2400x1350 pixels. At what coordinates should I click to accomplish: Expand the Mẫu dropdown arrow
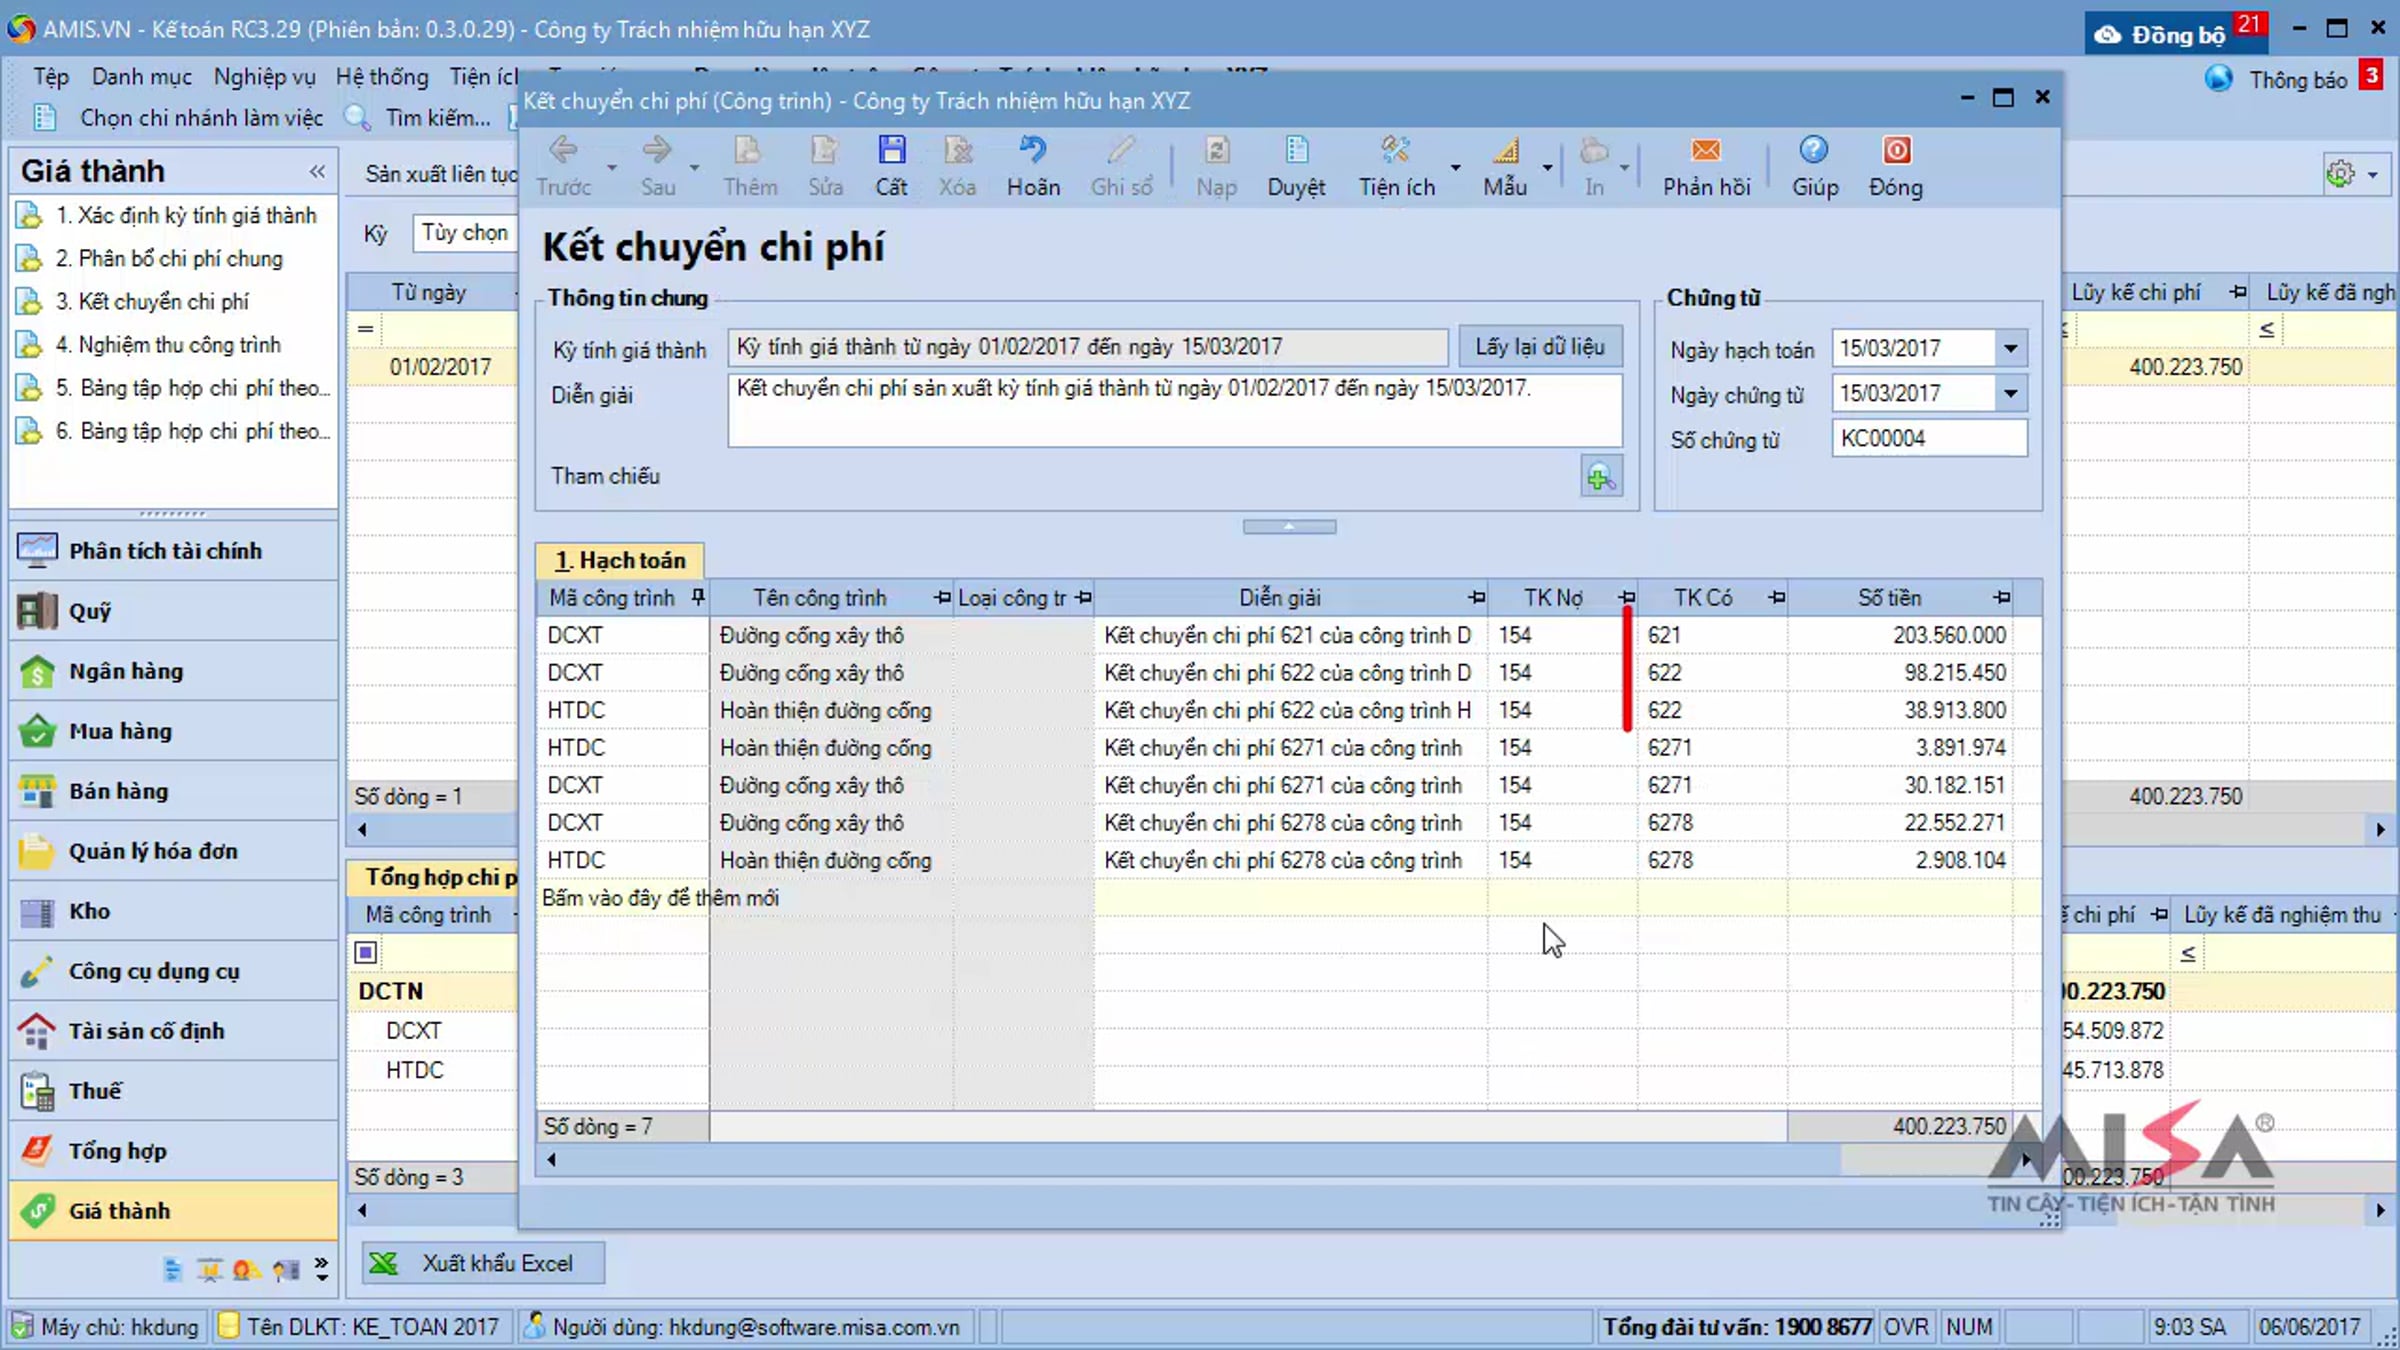tap(1547, 167)
